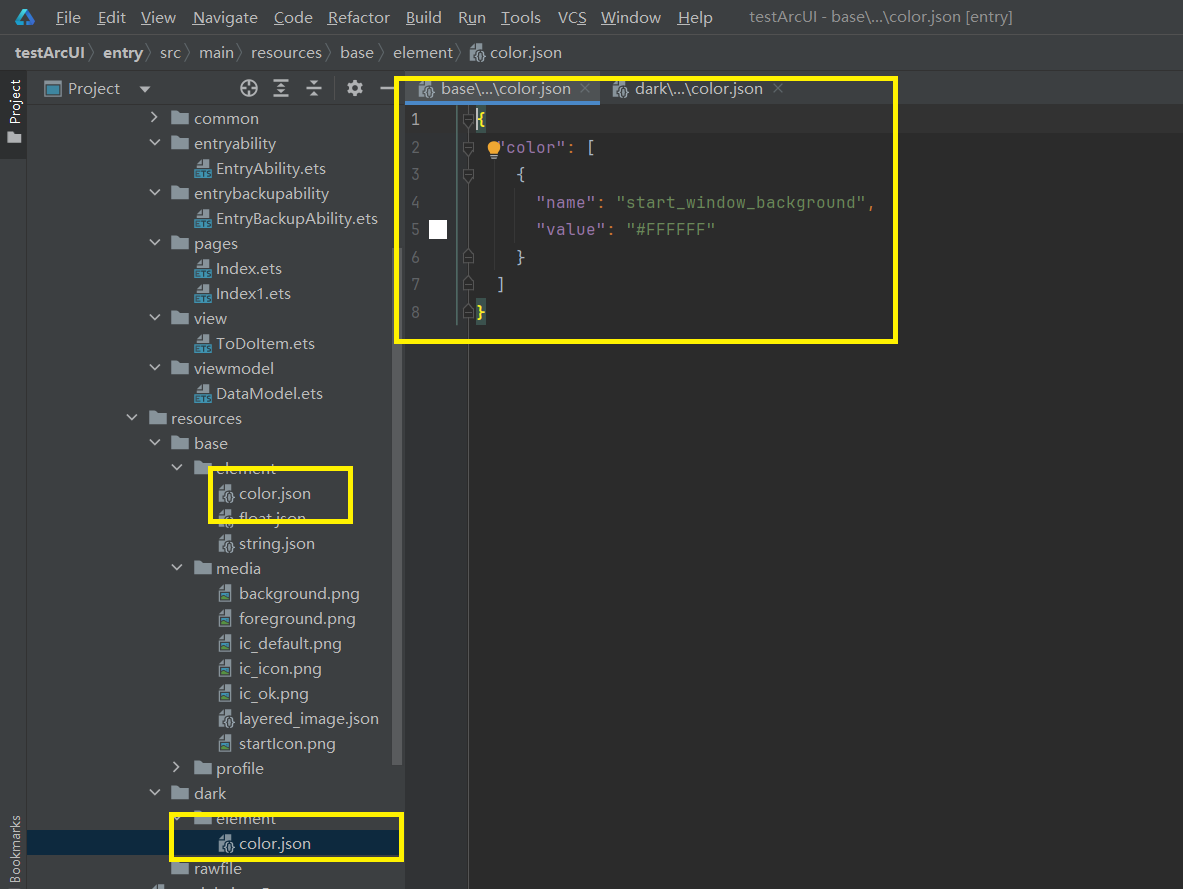Select ic_icon.png in the media folder
1183x889 pixels.
click(x=280, y=669)
